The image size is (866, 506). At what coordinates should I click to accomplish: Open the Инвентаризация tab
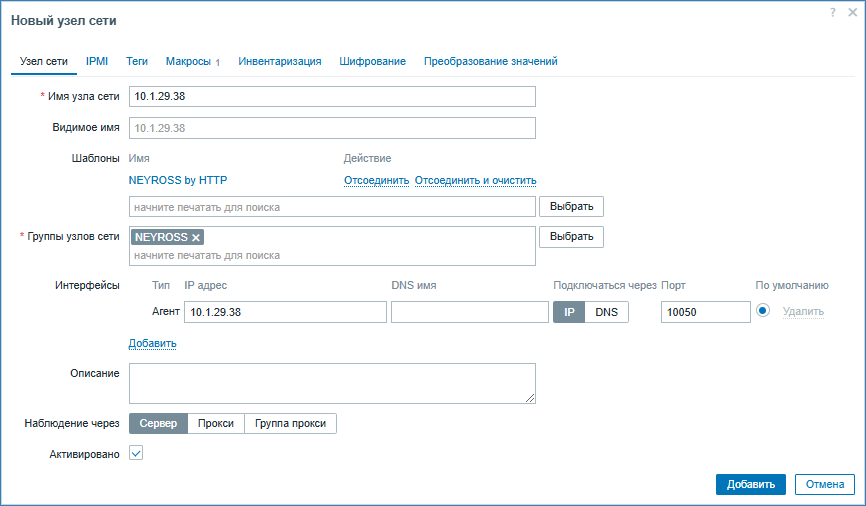tap(279, 61)
